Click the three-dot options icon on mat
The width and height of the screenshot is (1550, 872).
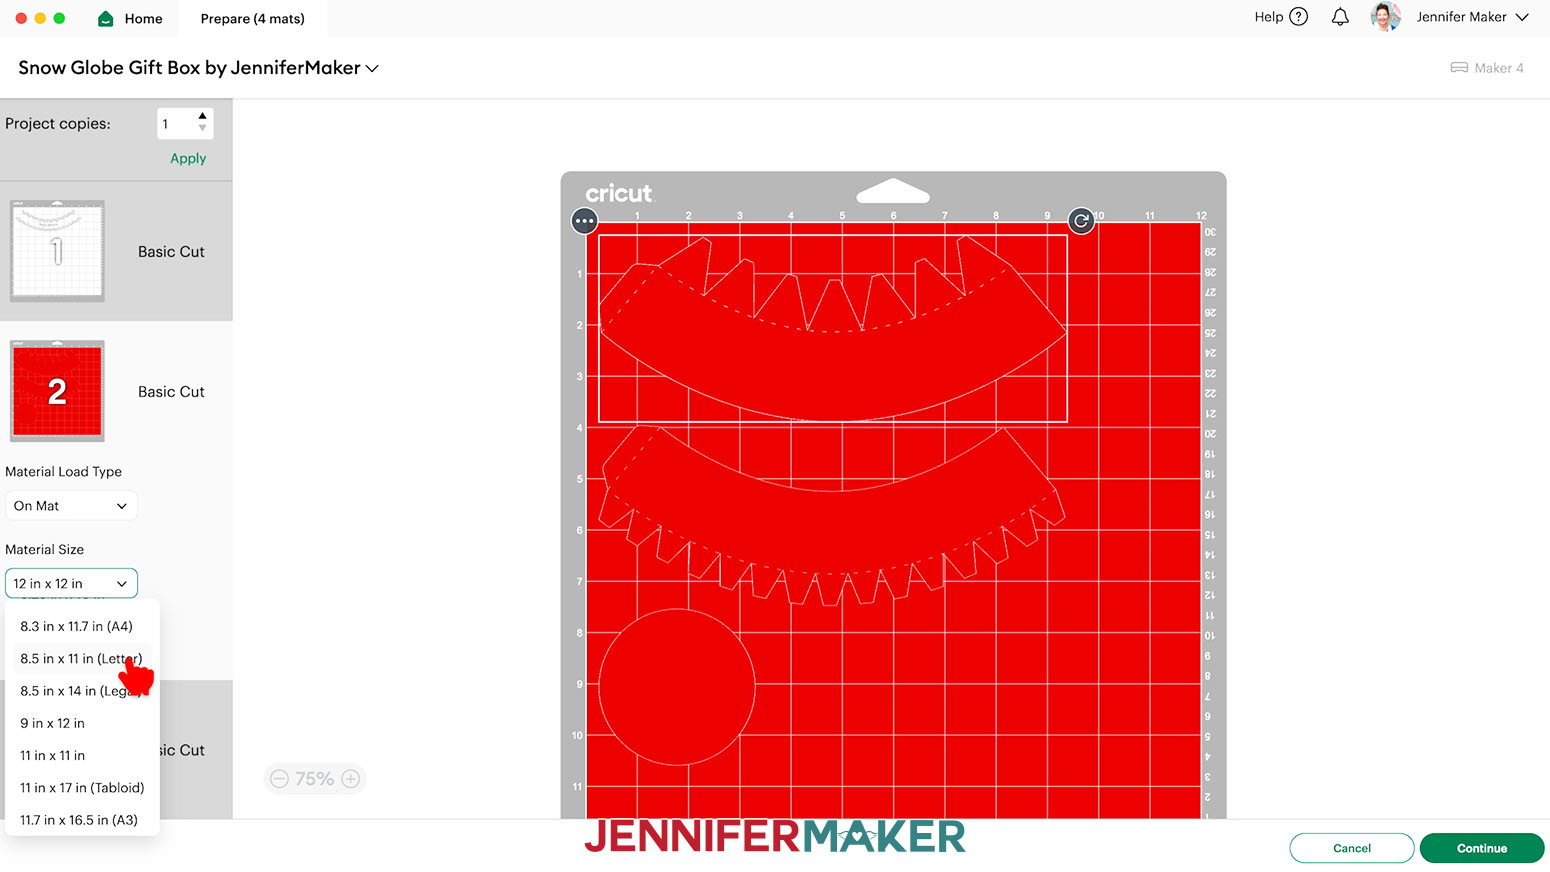click(x=585, y=221)
